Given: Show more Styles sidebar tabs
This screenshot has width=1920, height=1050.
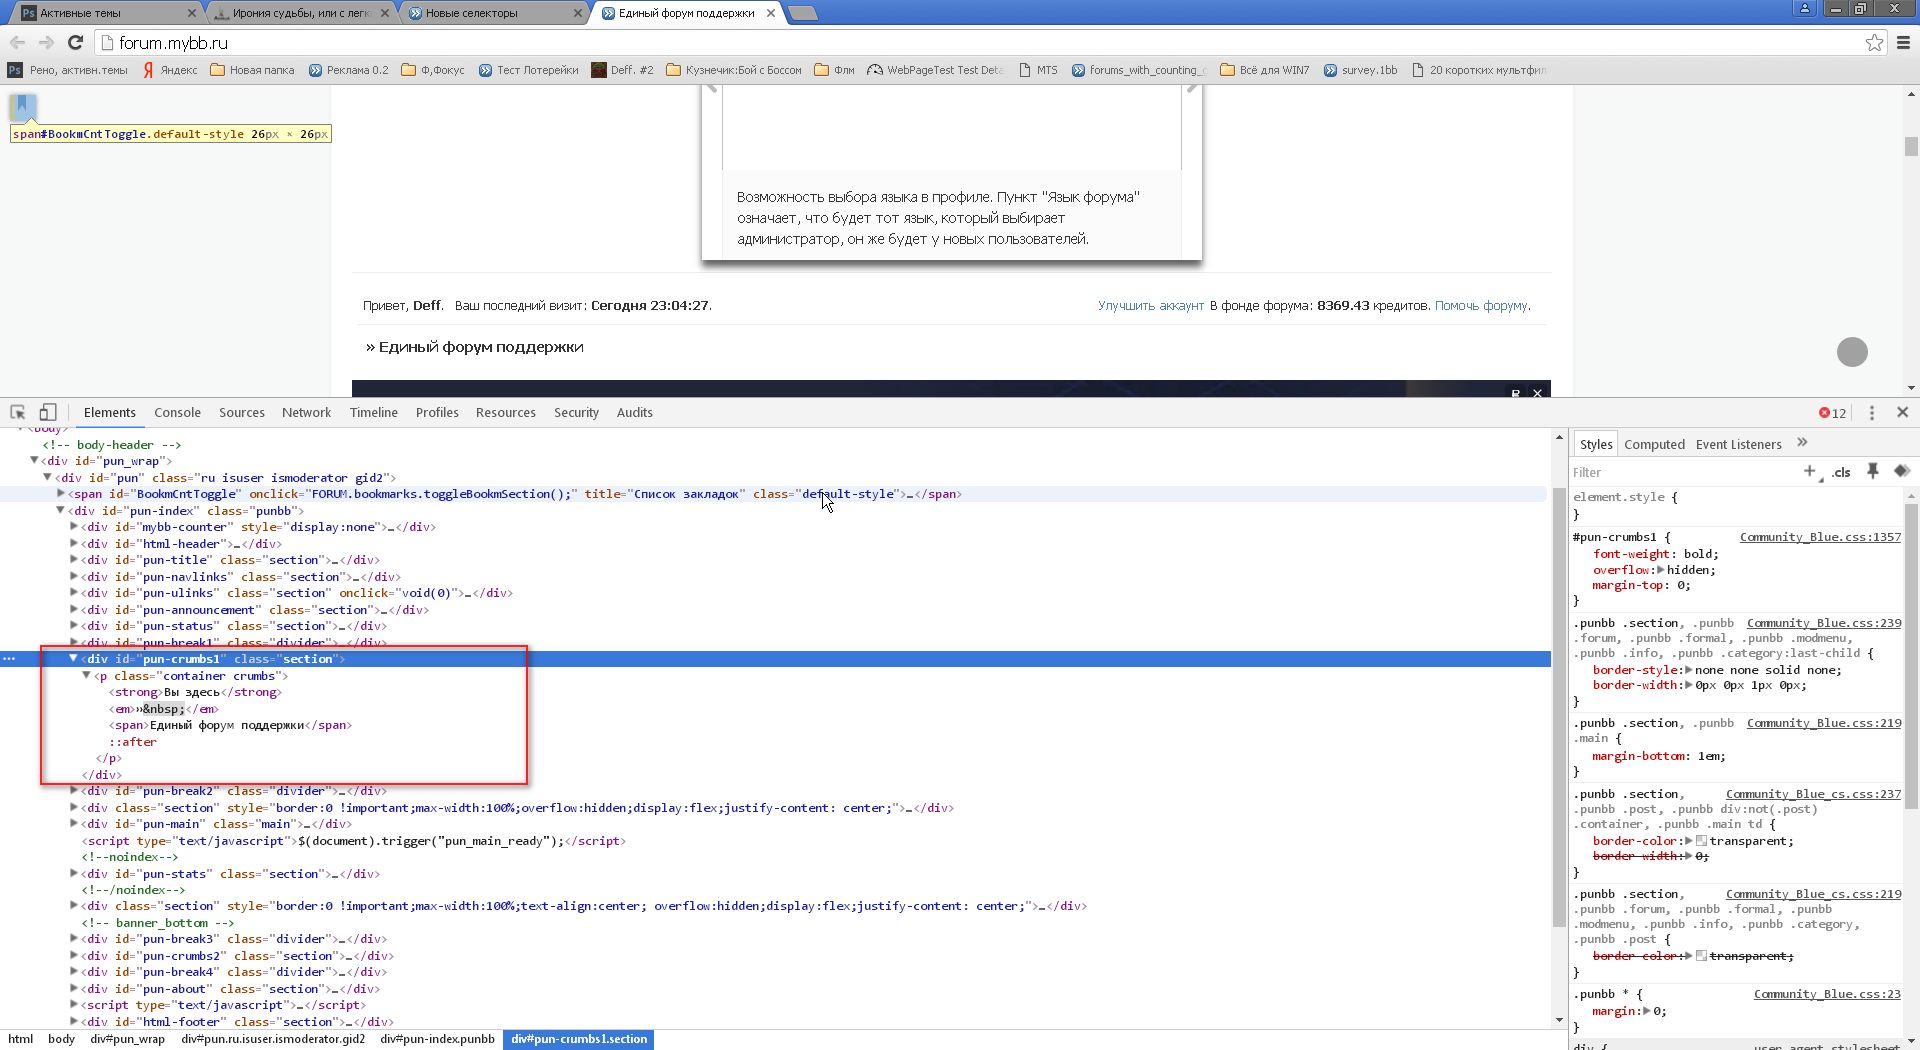Looking at the screenshot, I should (1802, 443).
